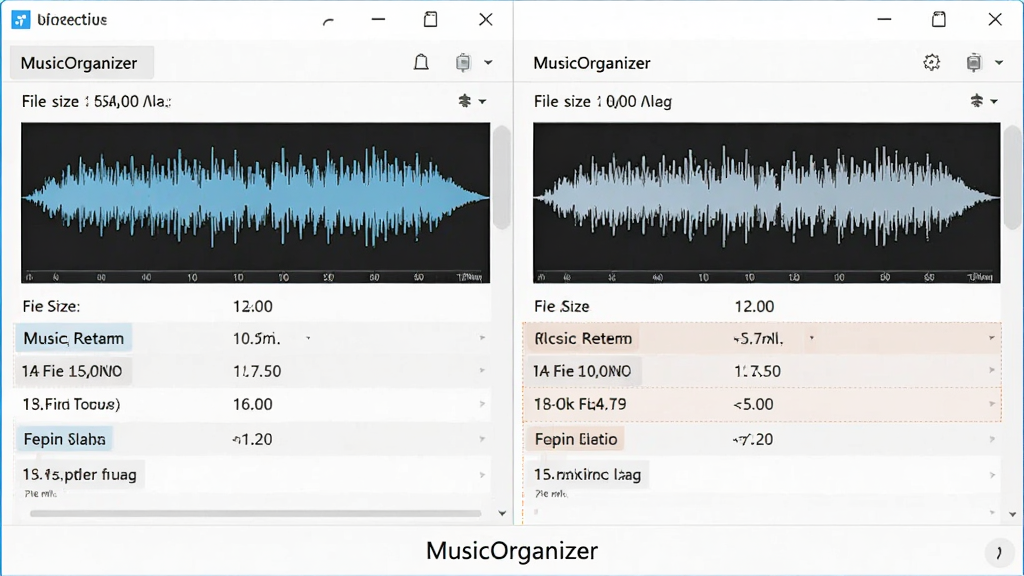Expand Fepin Slabs row chevron

click(482, 439)
